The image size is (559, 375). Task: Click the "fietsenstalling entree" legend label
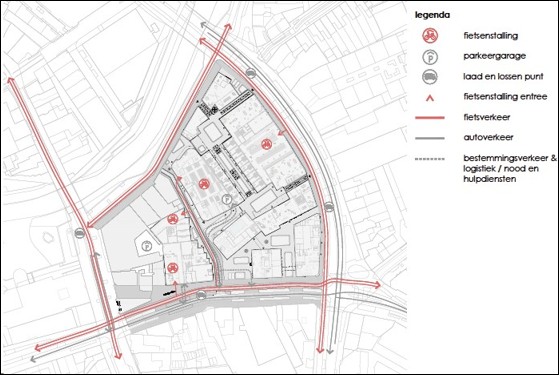pos(505,97)
